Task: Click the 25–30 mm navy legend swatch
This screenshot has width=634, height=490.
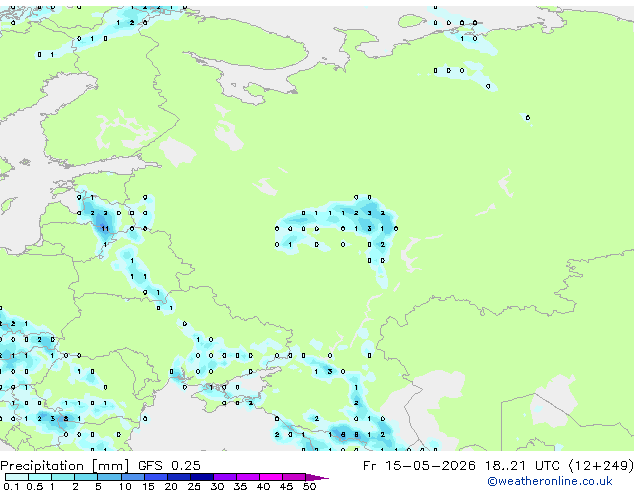Action: [x=202, y=477]
